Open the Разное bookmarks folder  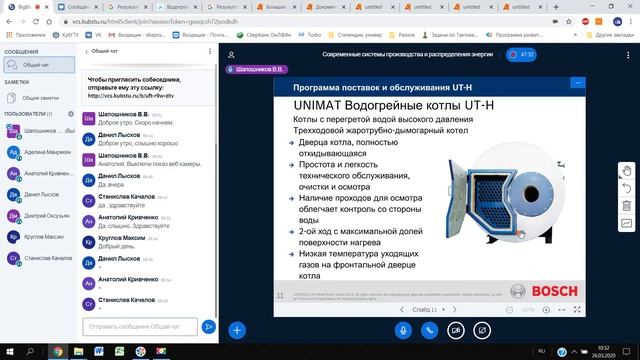tap(402, 35)
